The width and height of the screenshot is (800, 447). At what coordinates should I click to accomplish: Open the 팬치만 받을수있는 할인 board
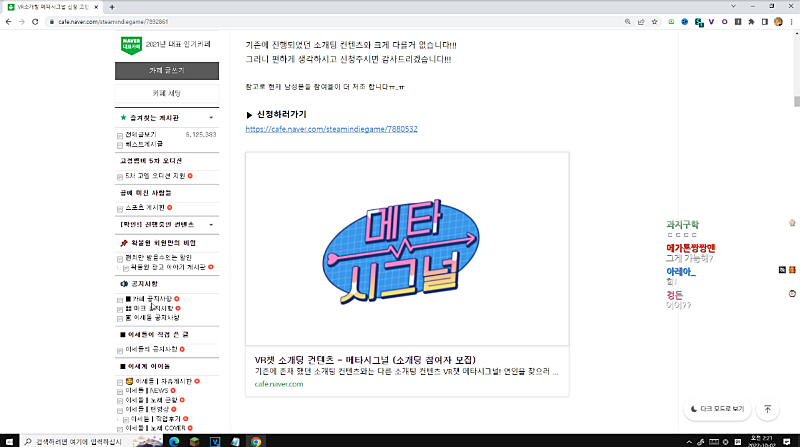(x=158, y=258)
